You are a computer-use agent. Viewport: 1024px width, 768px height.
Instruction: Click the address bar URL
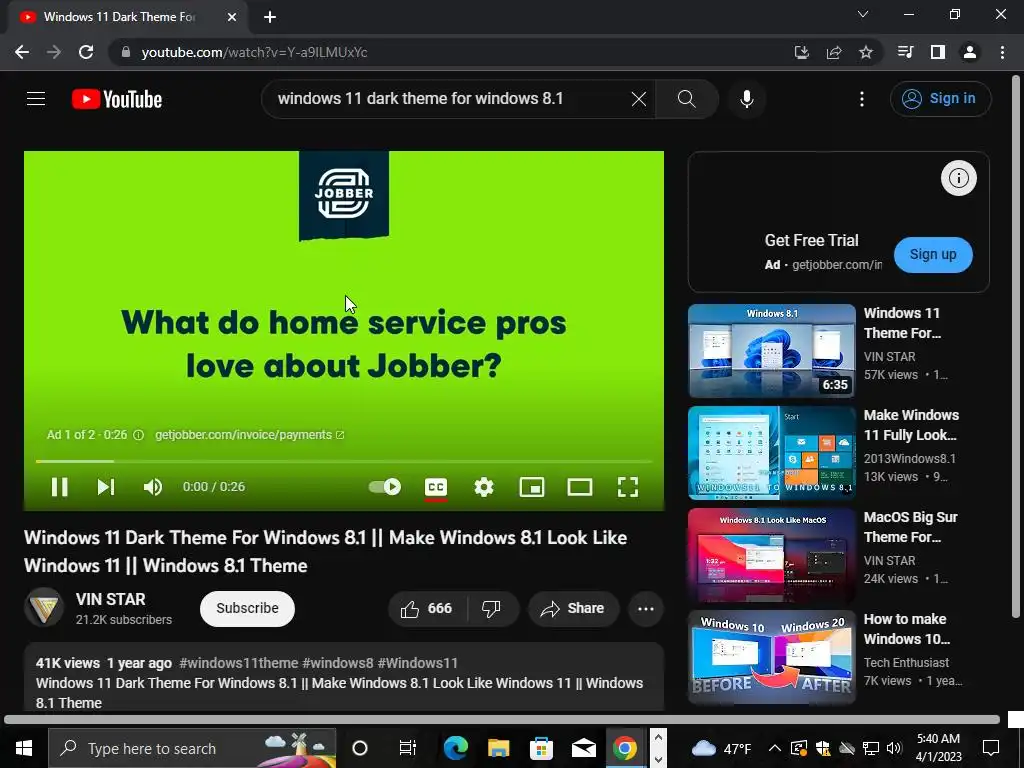tap(254, 52)
